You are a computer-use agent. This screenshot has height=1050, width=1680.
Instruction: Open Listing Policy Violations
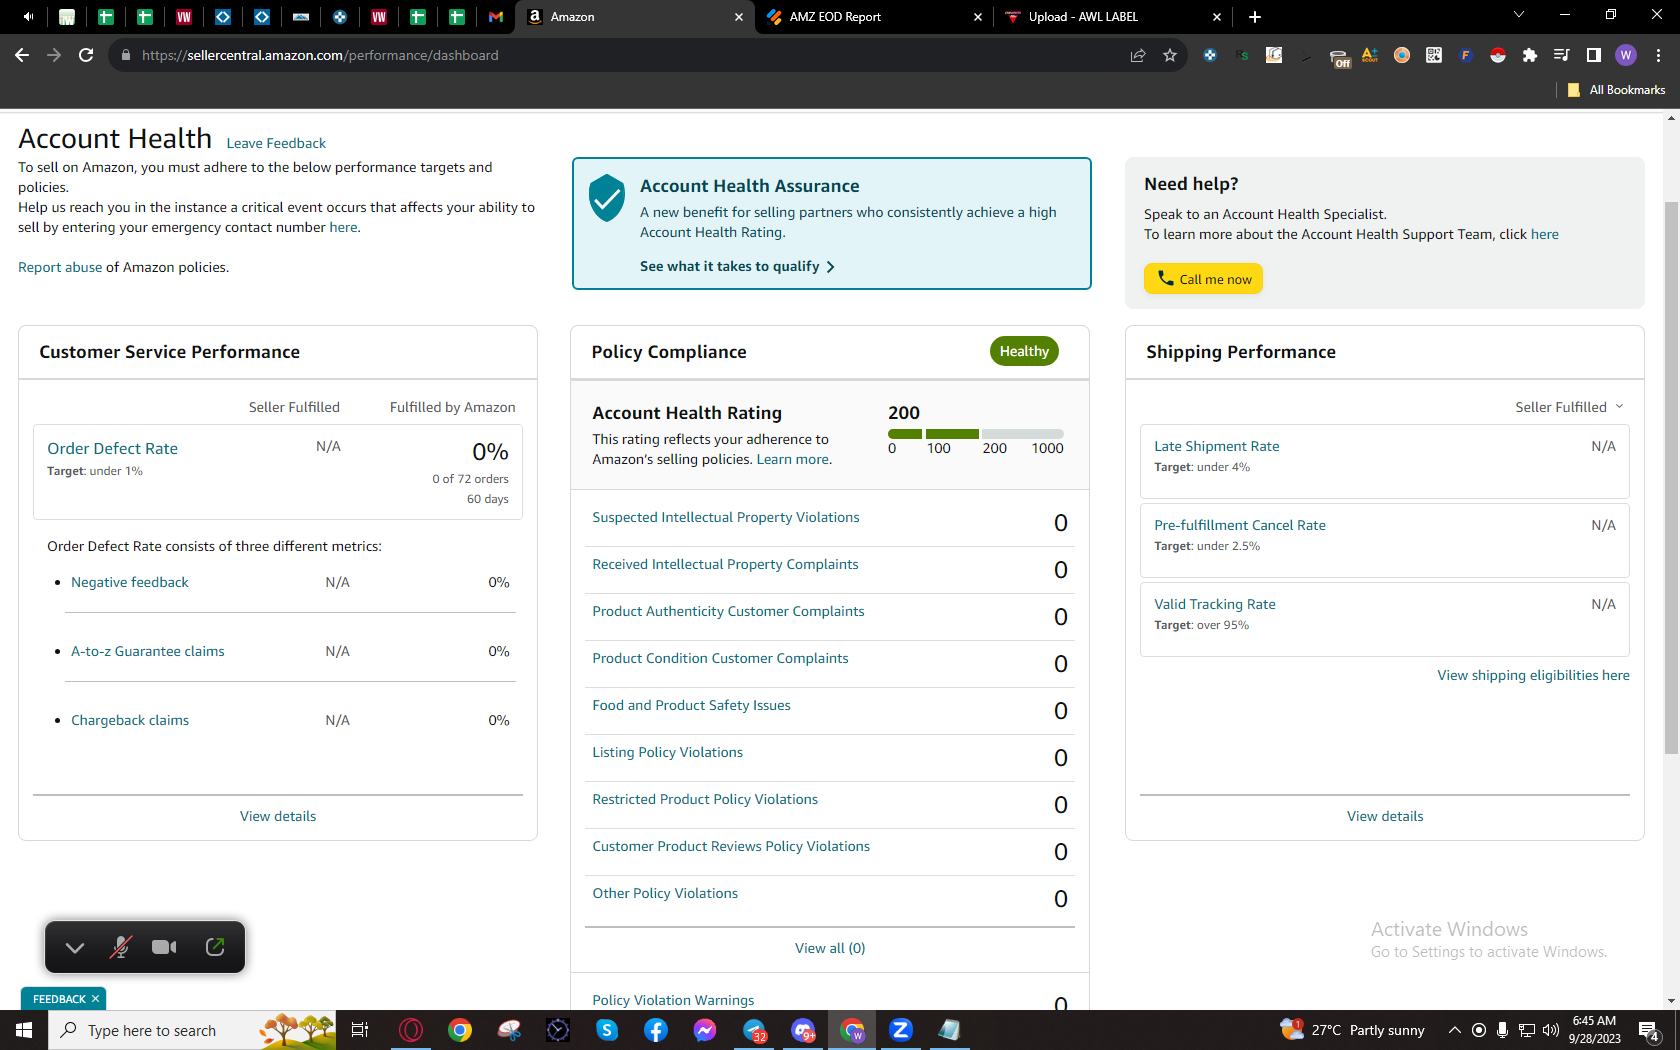pos(667,752)
